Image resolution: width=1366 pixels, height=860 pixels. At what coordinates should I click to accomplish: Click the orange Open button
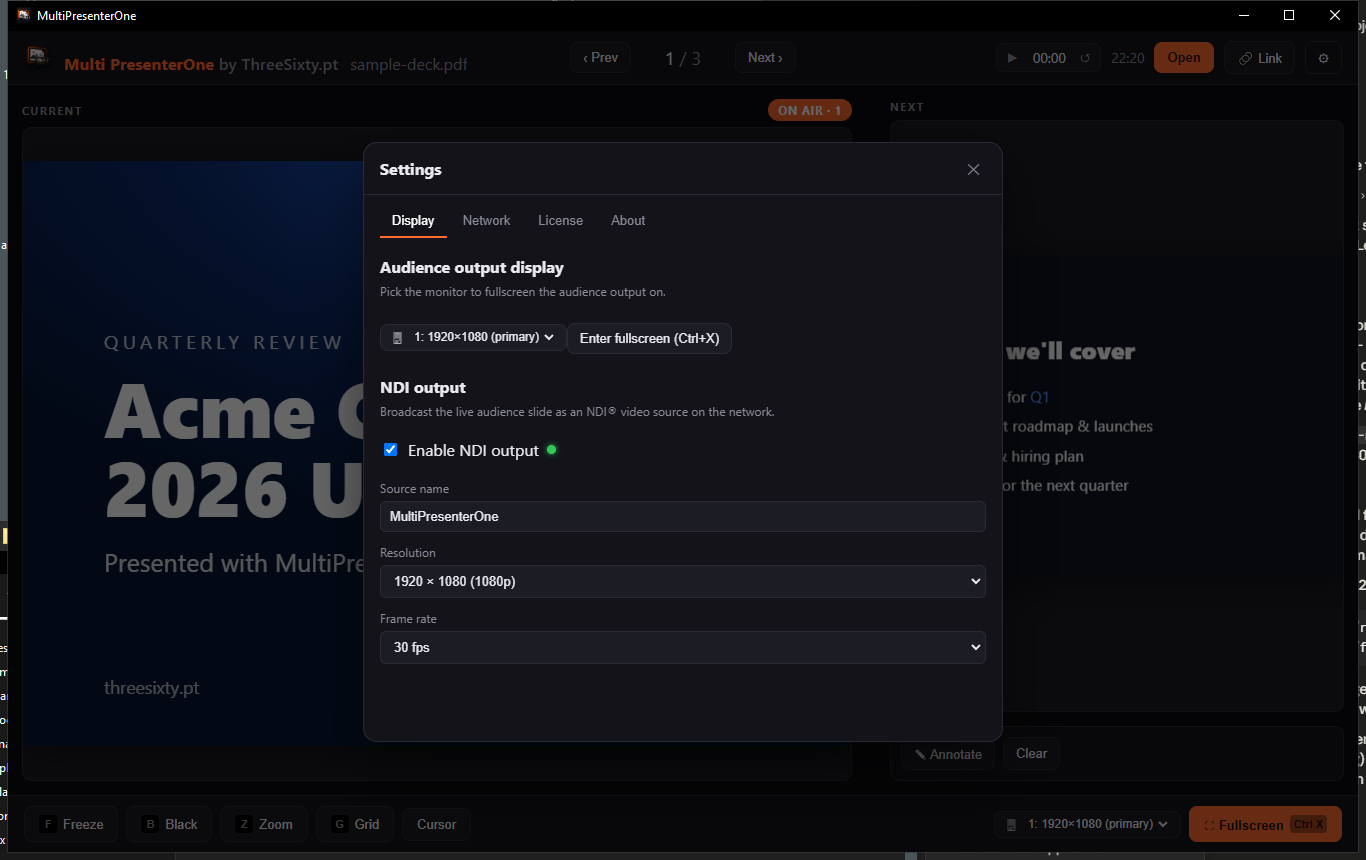1184,58
